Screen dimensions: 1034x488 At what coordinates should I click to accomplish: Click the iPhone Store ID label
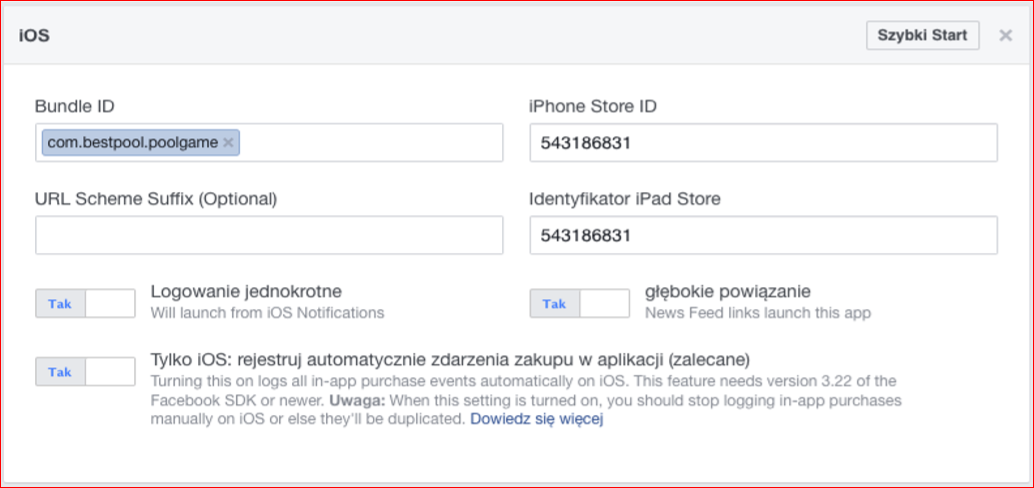pyautogui.click(x=592, y=106)
